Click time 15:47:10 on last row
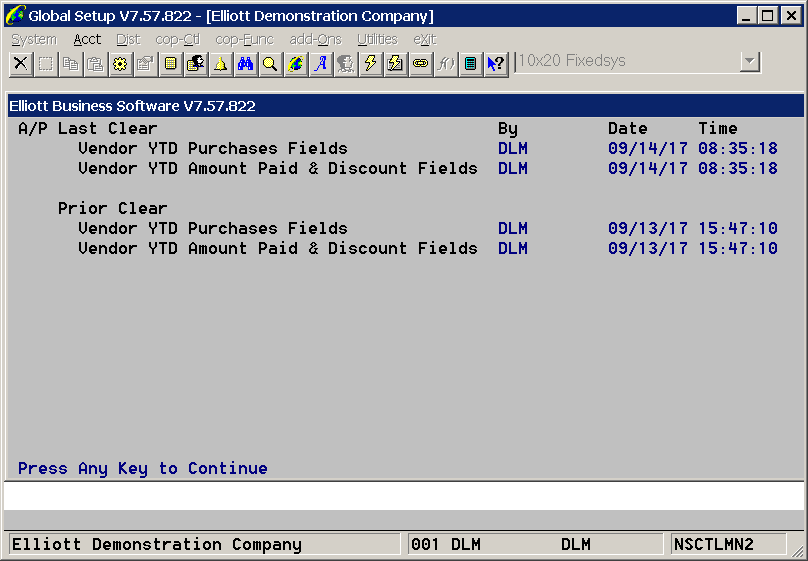This screenshot has height=561, width=808. (x=738, y=248)
